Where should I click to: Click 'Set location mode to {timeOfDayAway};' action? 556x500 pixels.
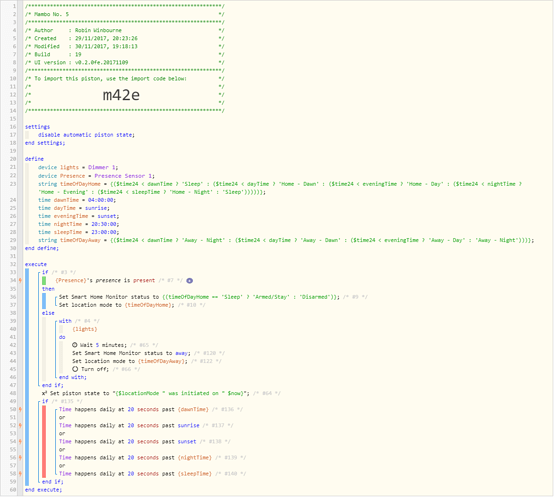point(130,362)
